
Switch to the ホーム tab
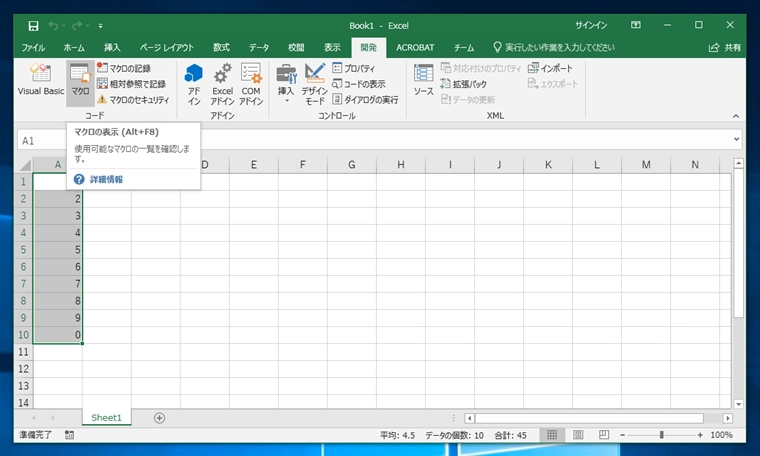(74, 47)
